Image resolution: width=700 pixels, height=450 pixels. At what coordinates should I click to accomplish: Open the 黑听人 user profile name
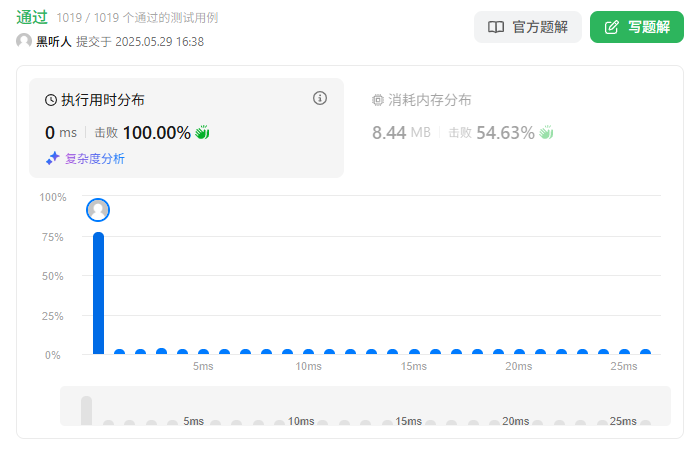tap(54, 42)
